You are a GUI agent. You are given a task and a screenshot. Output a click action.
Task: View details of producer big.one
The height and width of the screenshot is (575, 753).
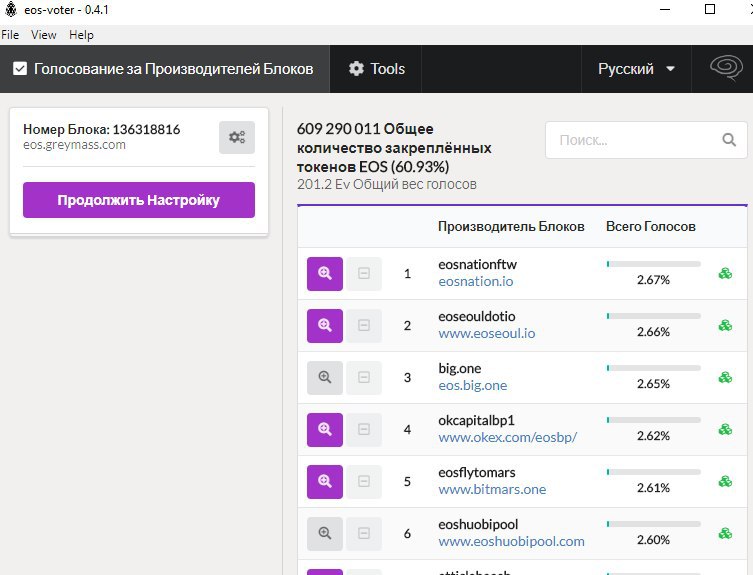(325, 378)
